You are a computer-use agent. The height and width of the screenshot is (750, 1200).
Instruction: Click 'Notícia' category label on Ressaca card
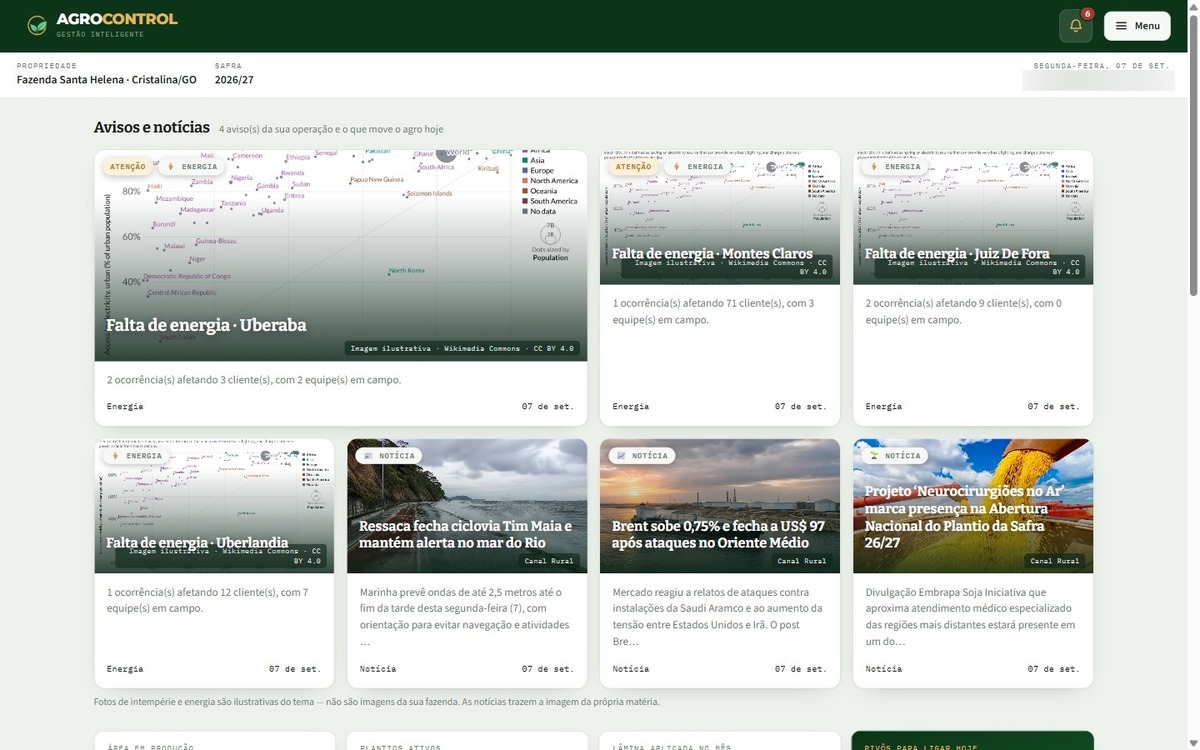[x=378, y=669]
